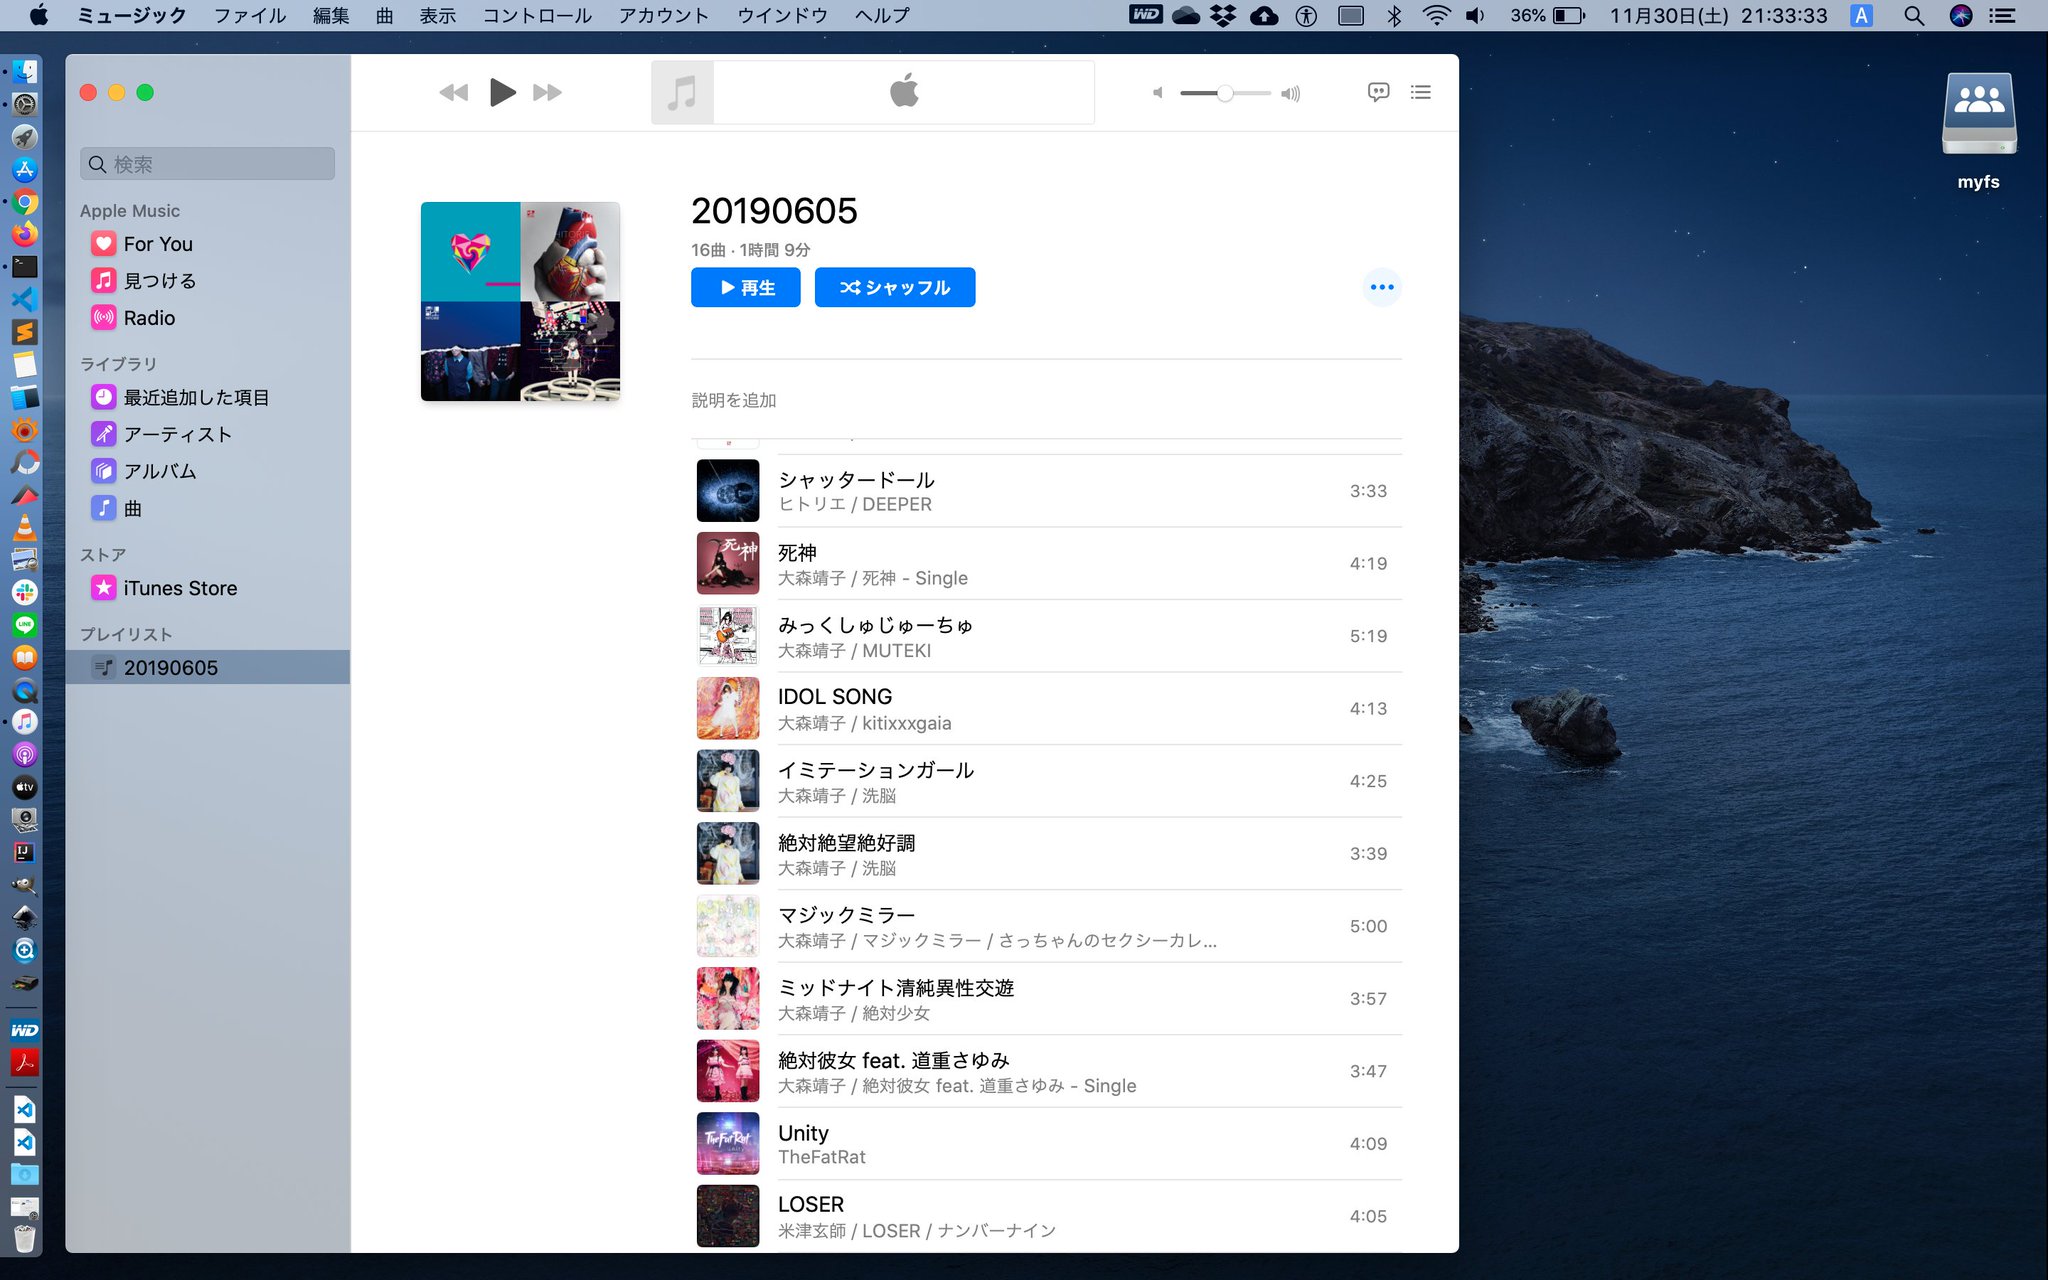Open the more options ellipsis button
This screenshot has height=1280, width=2048.
tap(1381, 287)
